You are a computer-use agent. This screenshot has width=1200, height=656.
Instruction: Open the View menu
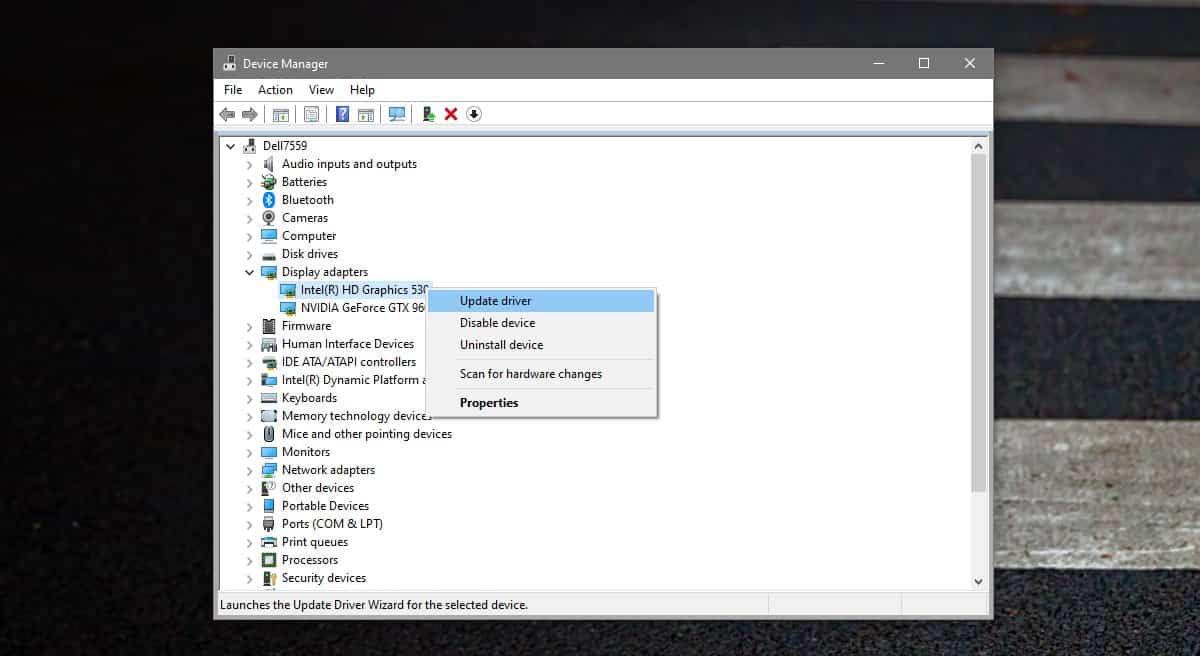[x=321, y=90]
